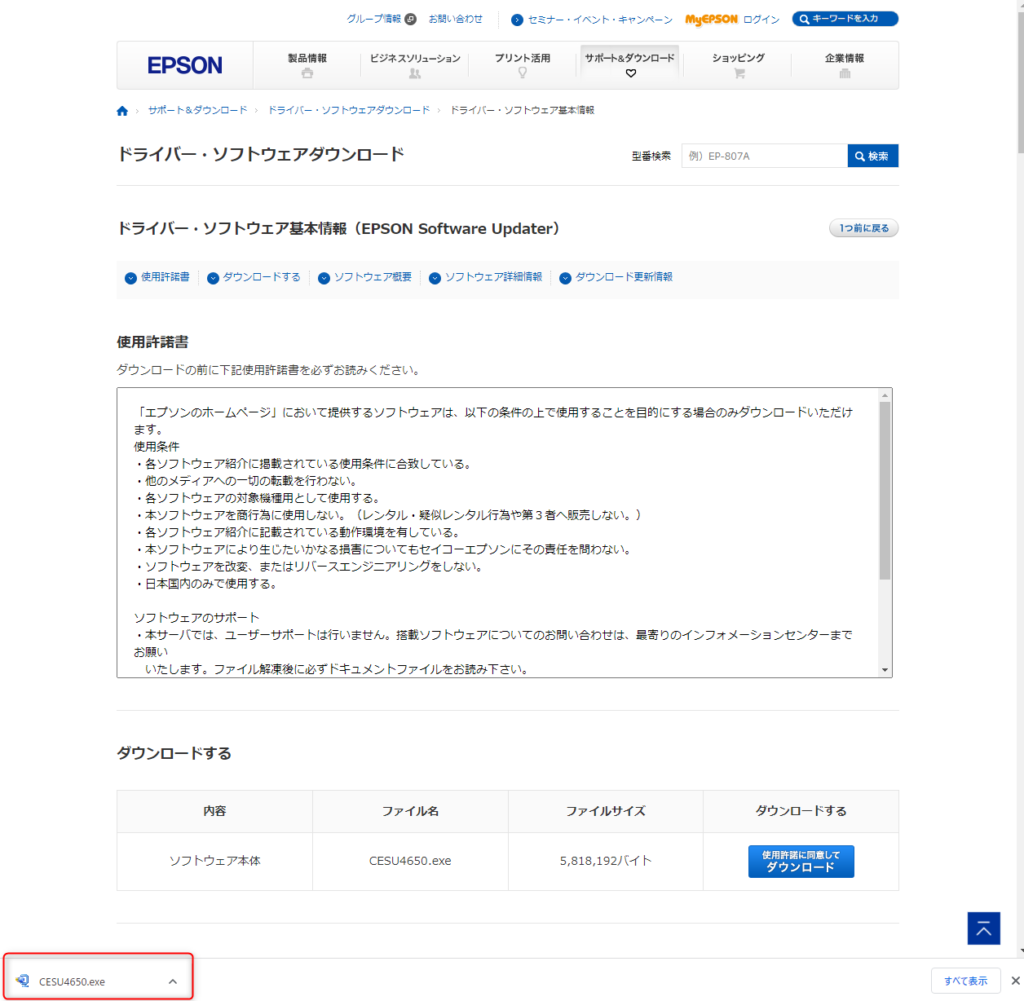Image resolution: width=1024 pixels, height=1001 pixels.
Task: Open the サポート&ダウンロード menu
Action: click(x=630, y=65)
